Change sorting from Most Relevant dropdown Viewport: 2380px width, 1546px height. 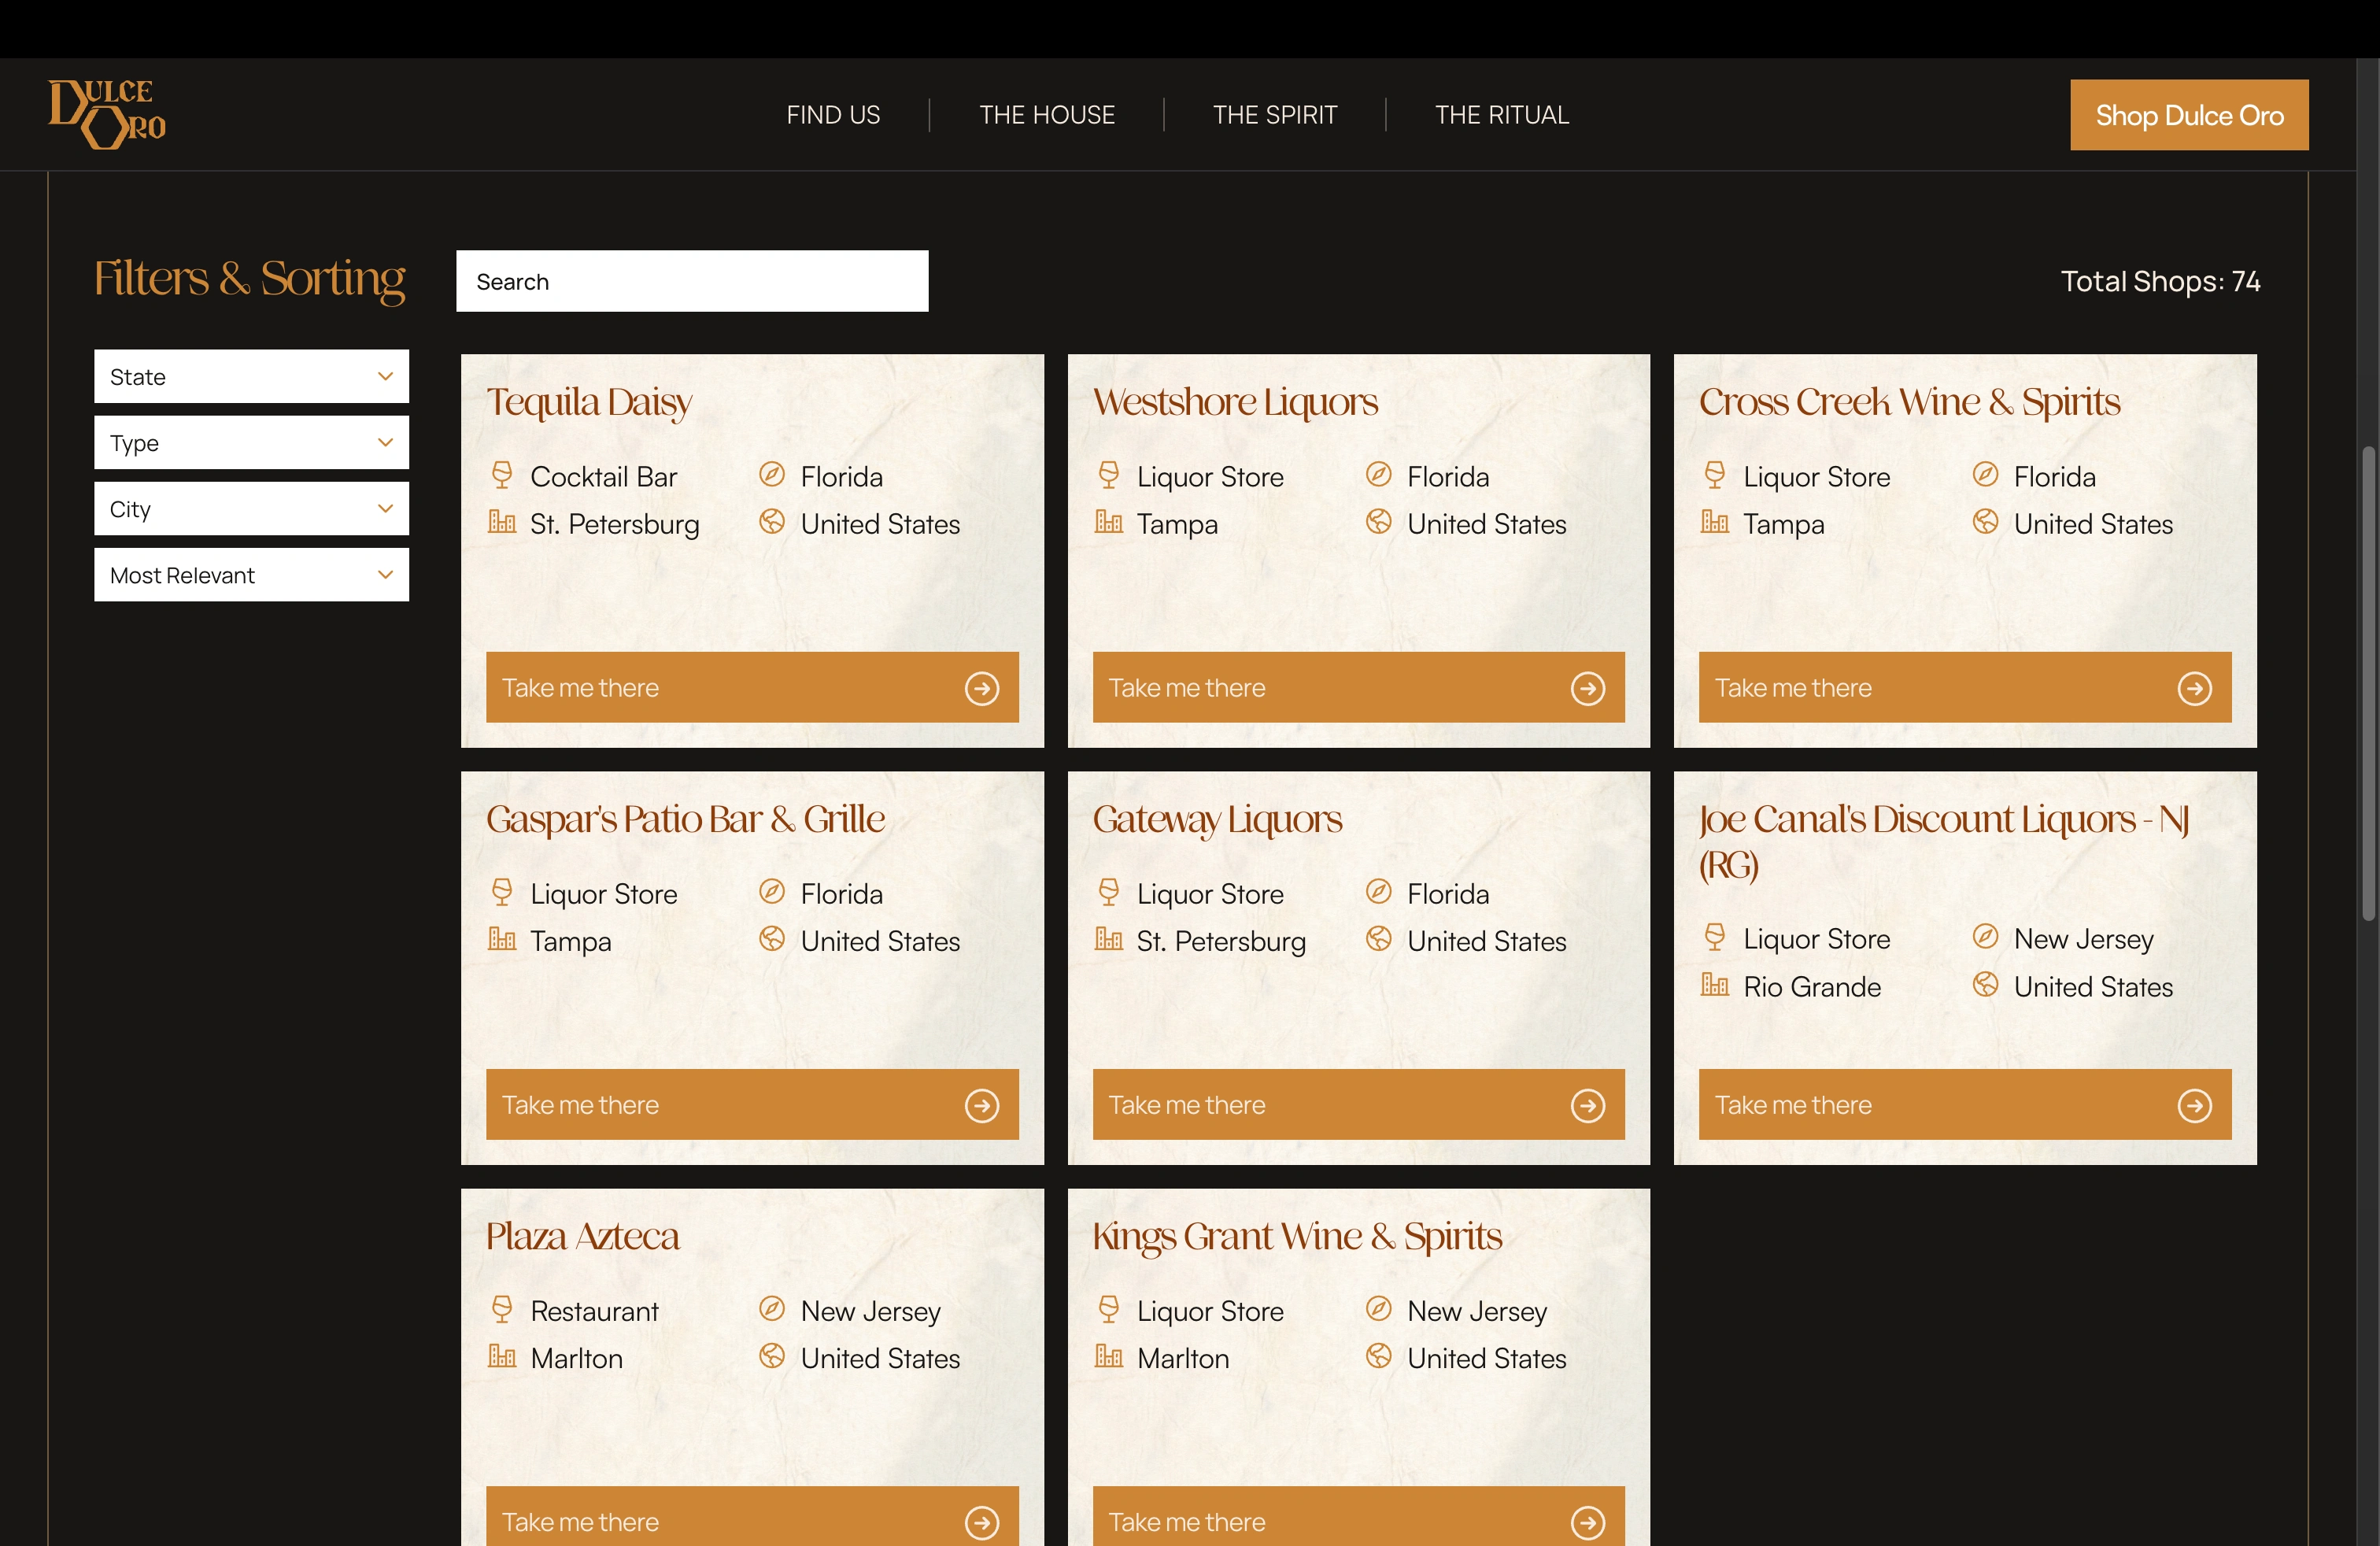[x=251, y=575]
